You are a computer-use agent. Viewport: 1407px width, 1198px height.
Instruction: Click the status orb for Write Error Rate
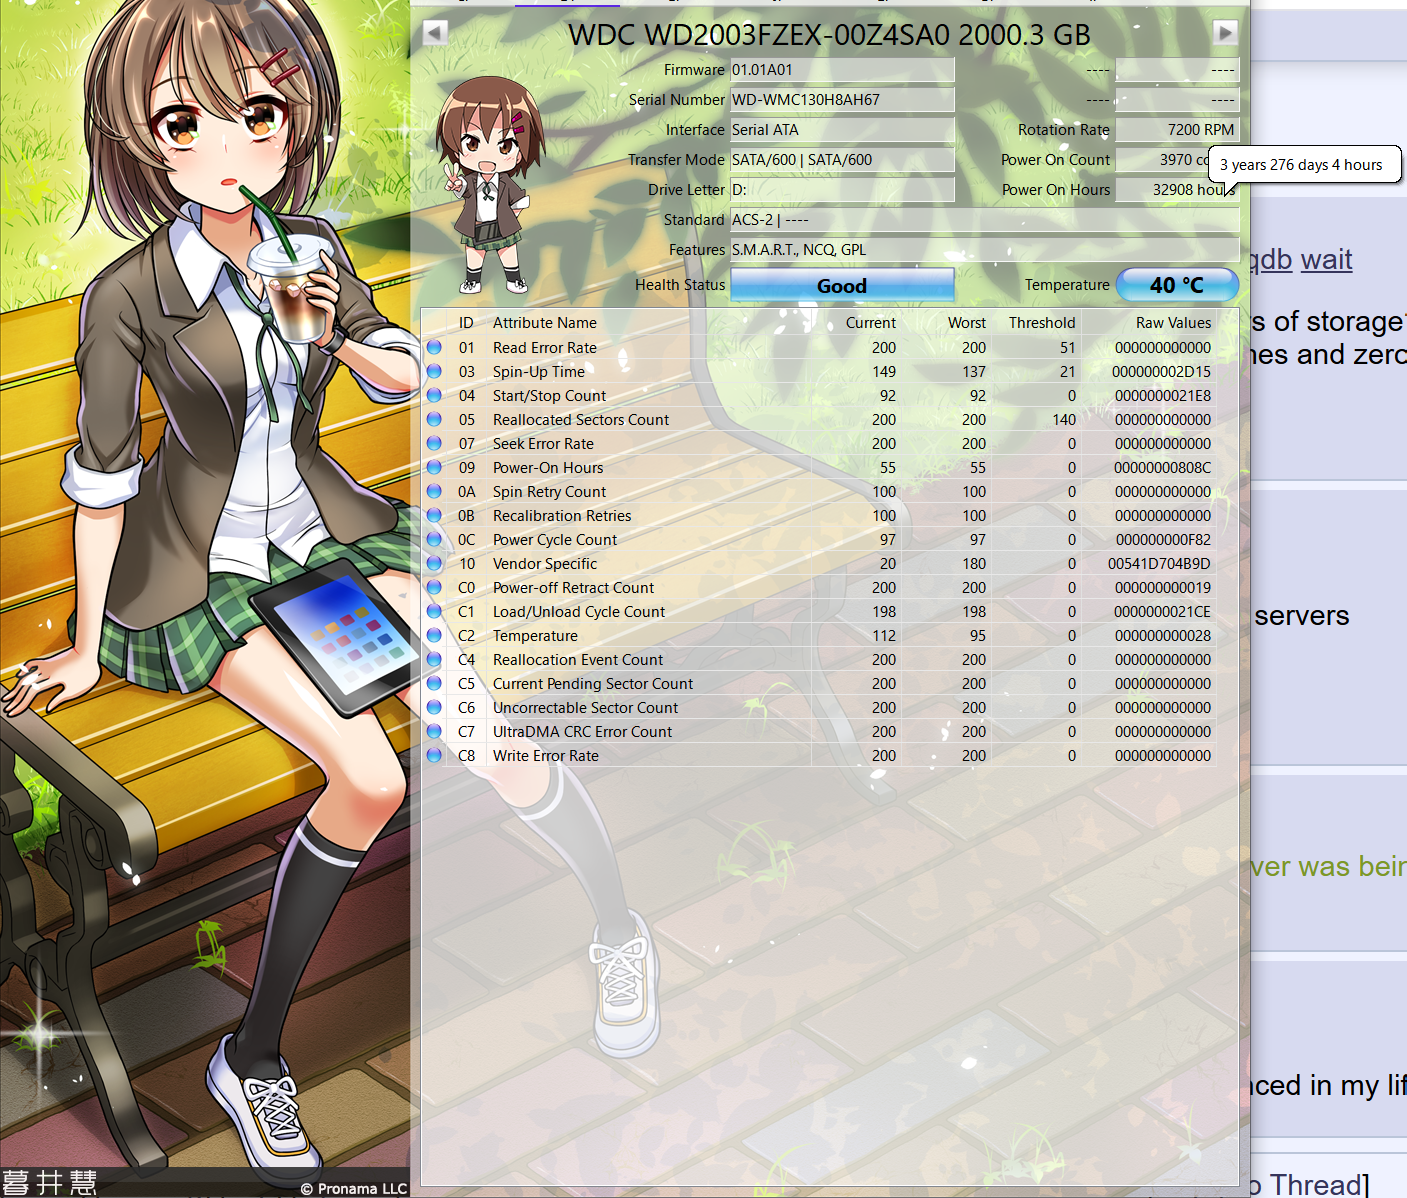click(434, 755)
